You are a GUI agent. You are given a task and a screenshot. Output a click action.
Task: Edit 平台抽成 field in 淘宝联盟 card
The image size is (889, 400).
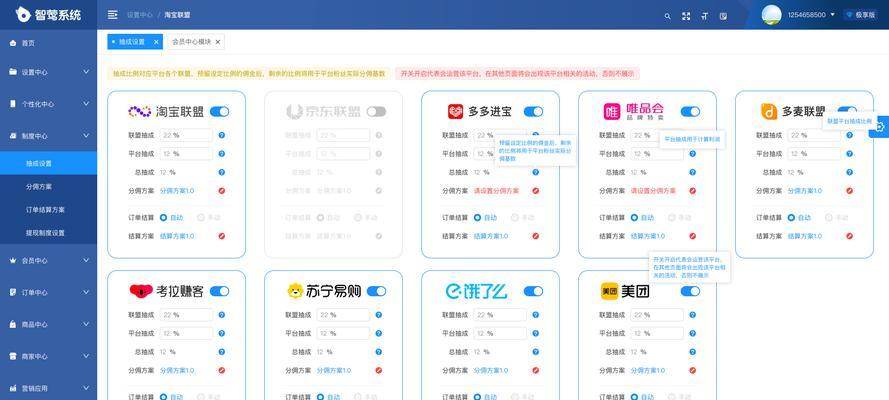tap(186, 154)
